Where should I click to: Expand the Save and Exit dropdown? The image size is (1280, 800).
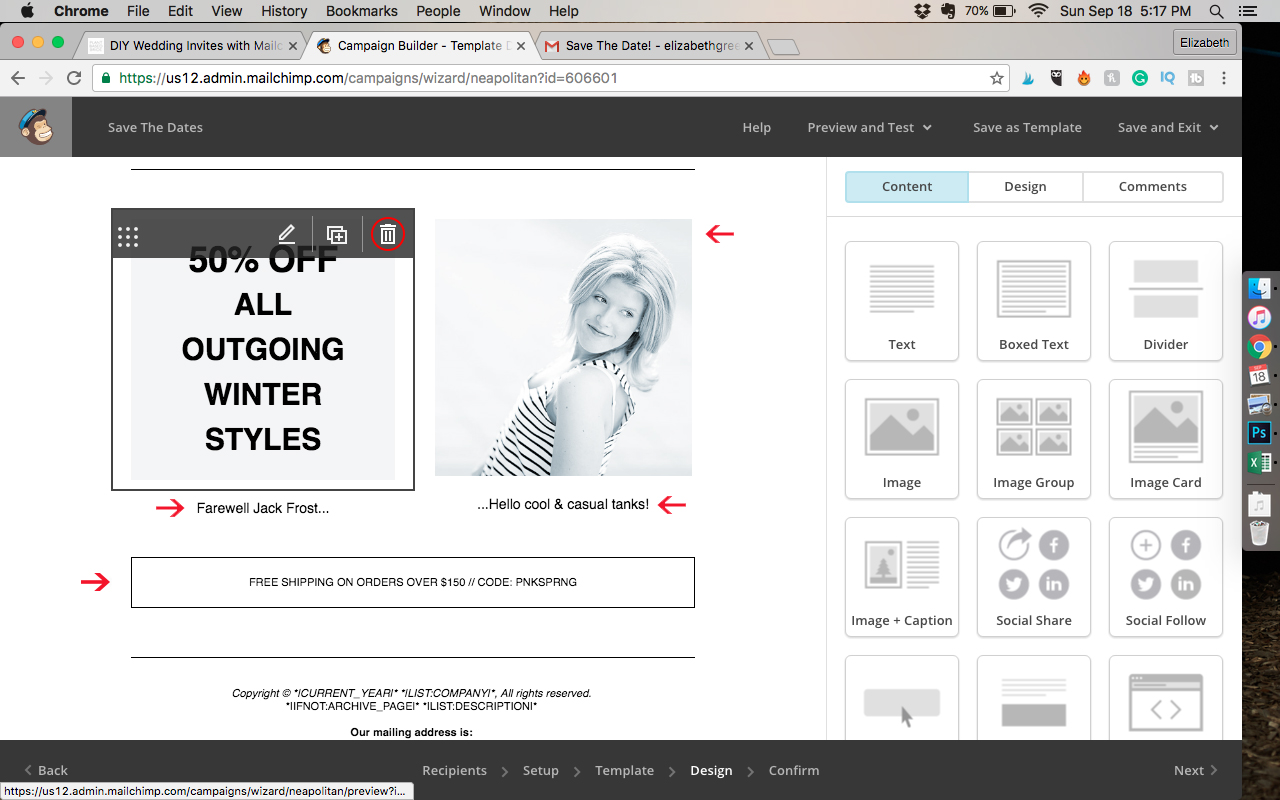[1169, 127]
